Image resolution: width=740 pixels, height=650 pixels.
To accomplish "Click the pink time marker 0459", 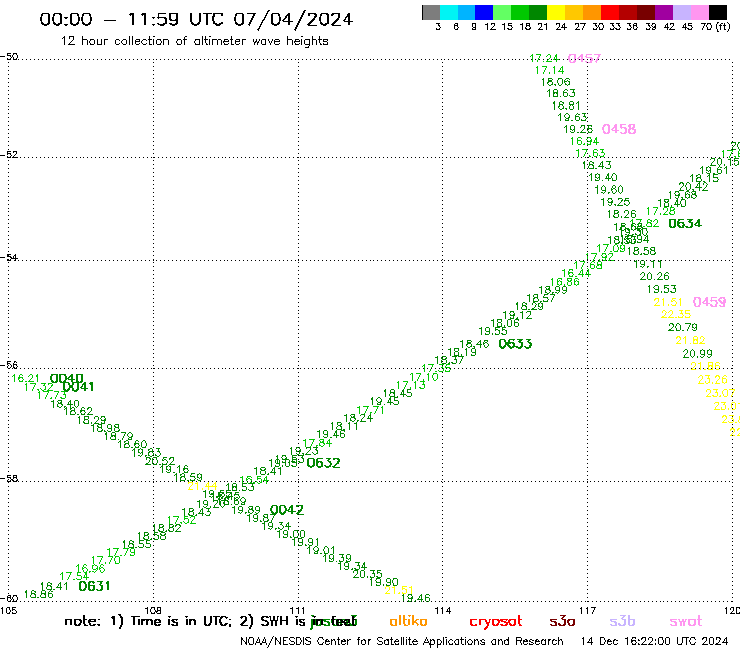I will pos(709,302).
